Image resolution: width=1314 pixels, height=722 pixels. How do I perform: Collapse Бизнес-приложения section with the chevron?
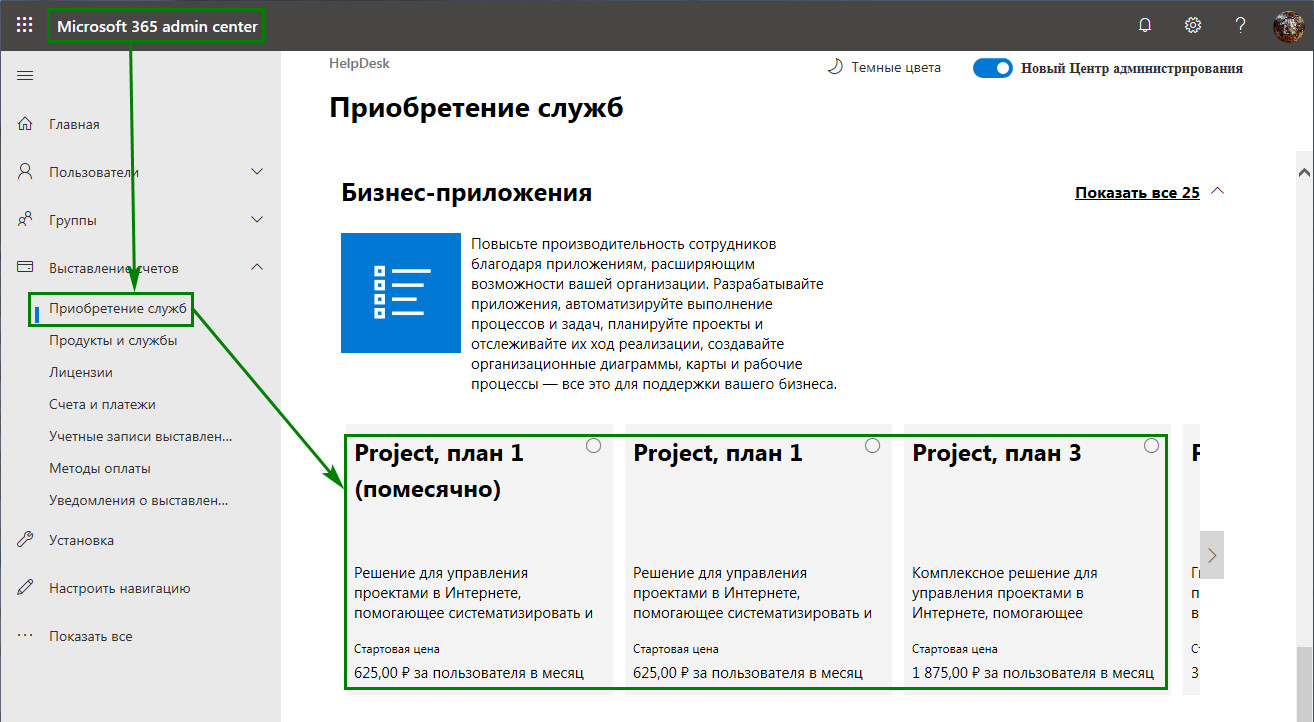click(1217, 191)
